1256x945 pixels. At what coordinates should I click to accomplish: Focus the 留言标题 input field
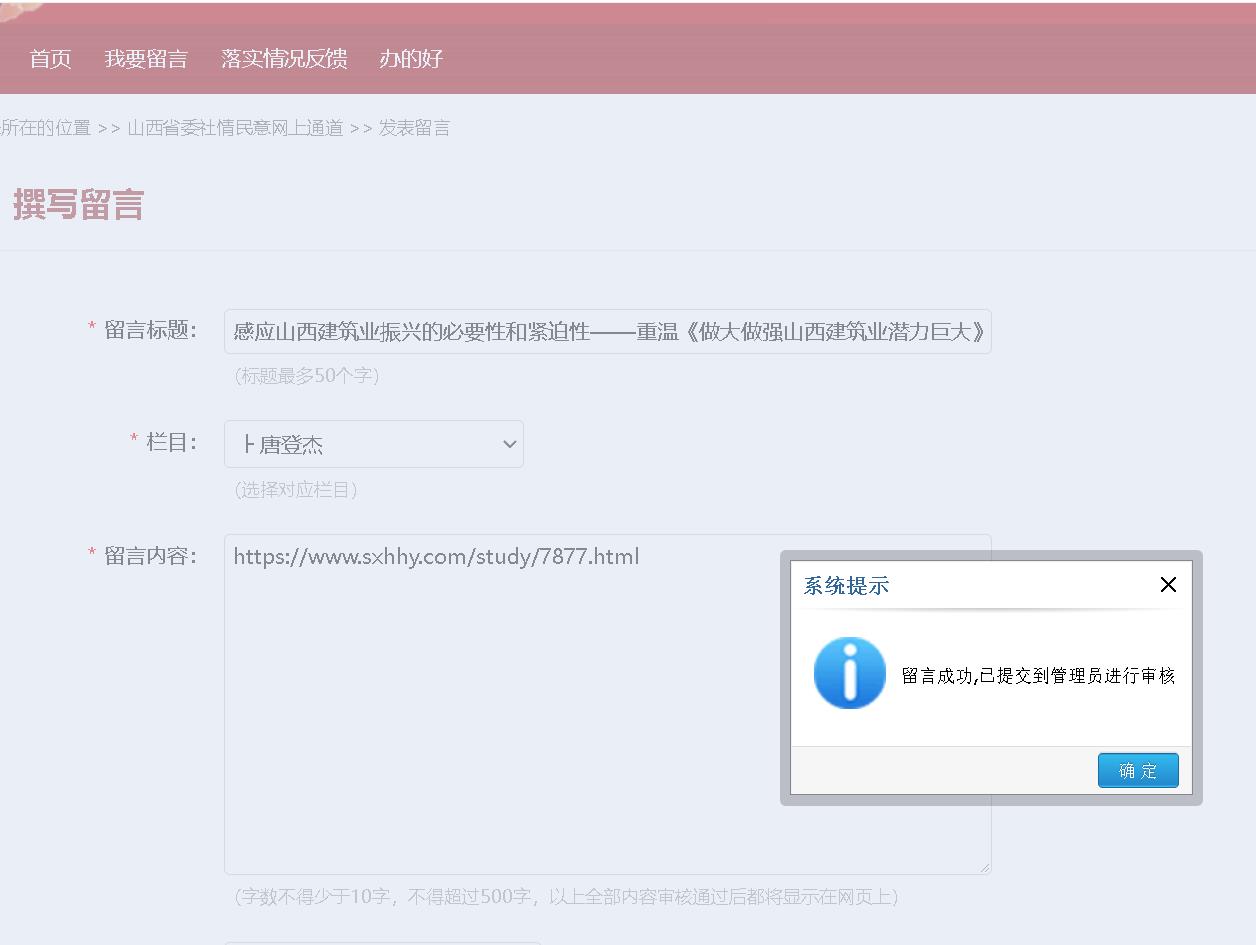coord(607,331)
